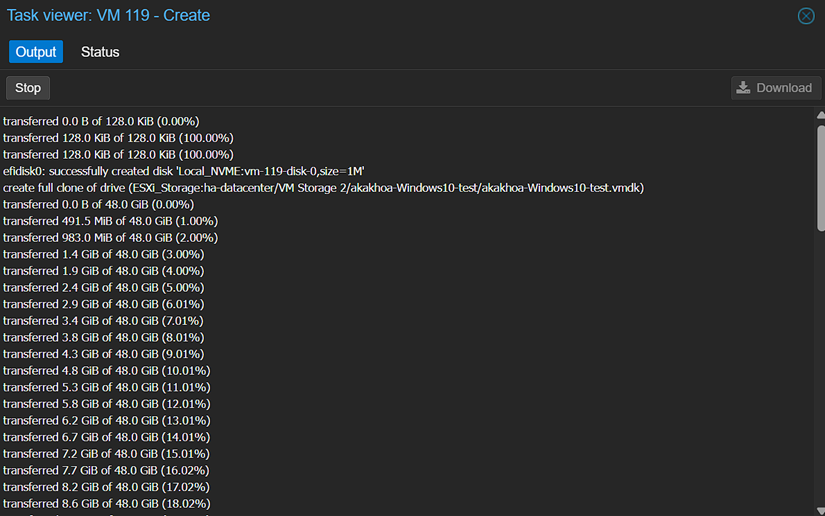Click the scrollbar up arrow
The width and height of the screenshot is (825, 516).
pyautogui.click(x=819, y=114)
